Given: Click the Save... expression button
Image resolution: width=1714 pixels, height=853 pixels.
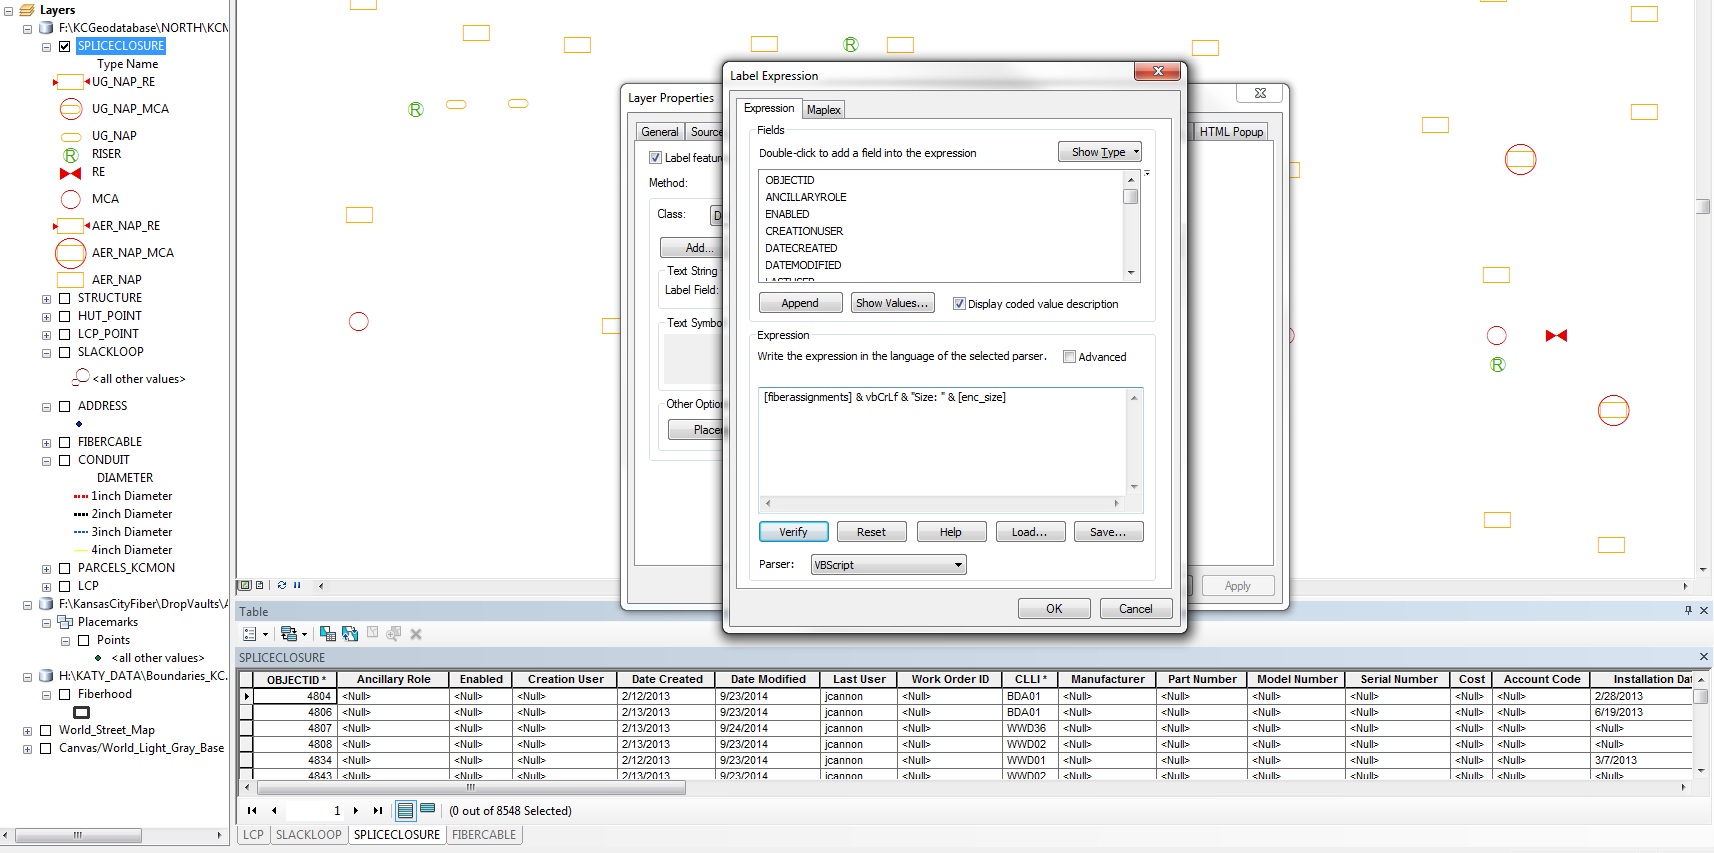Looking at the screenshot, I should (x=1108, y=532).
